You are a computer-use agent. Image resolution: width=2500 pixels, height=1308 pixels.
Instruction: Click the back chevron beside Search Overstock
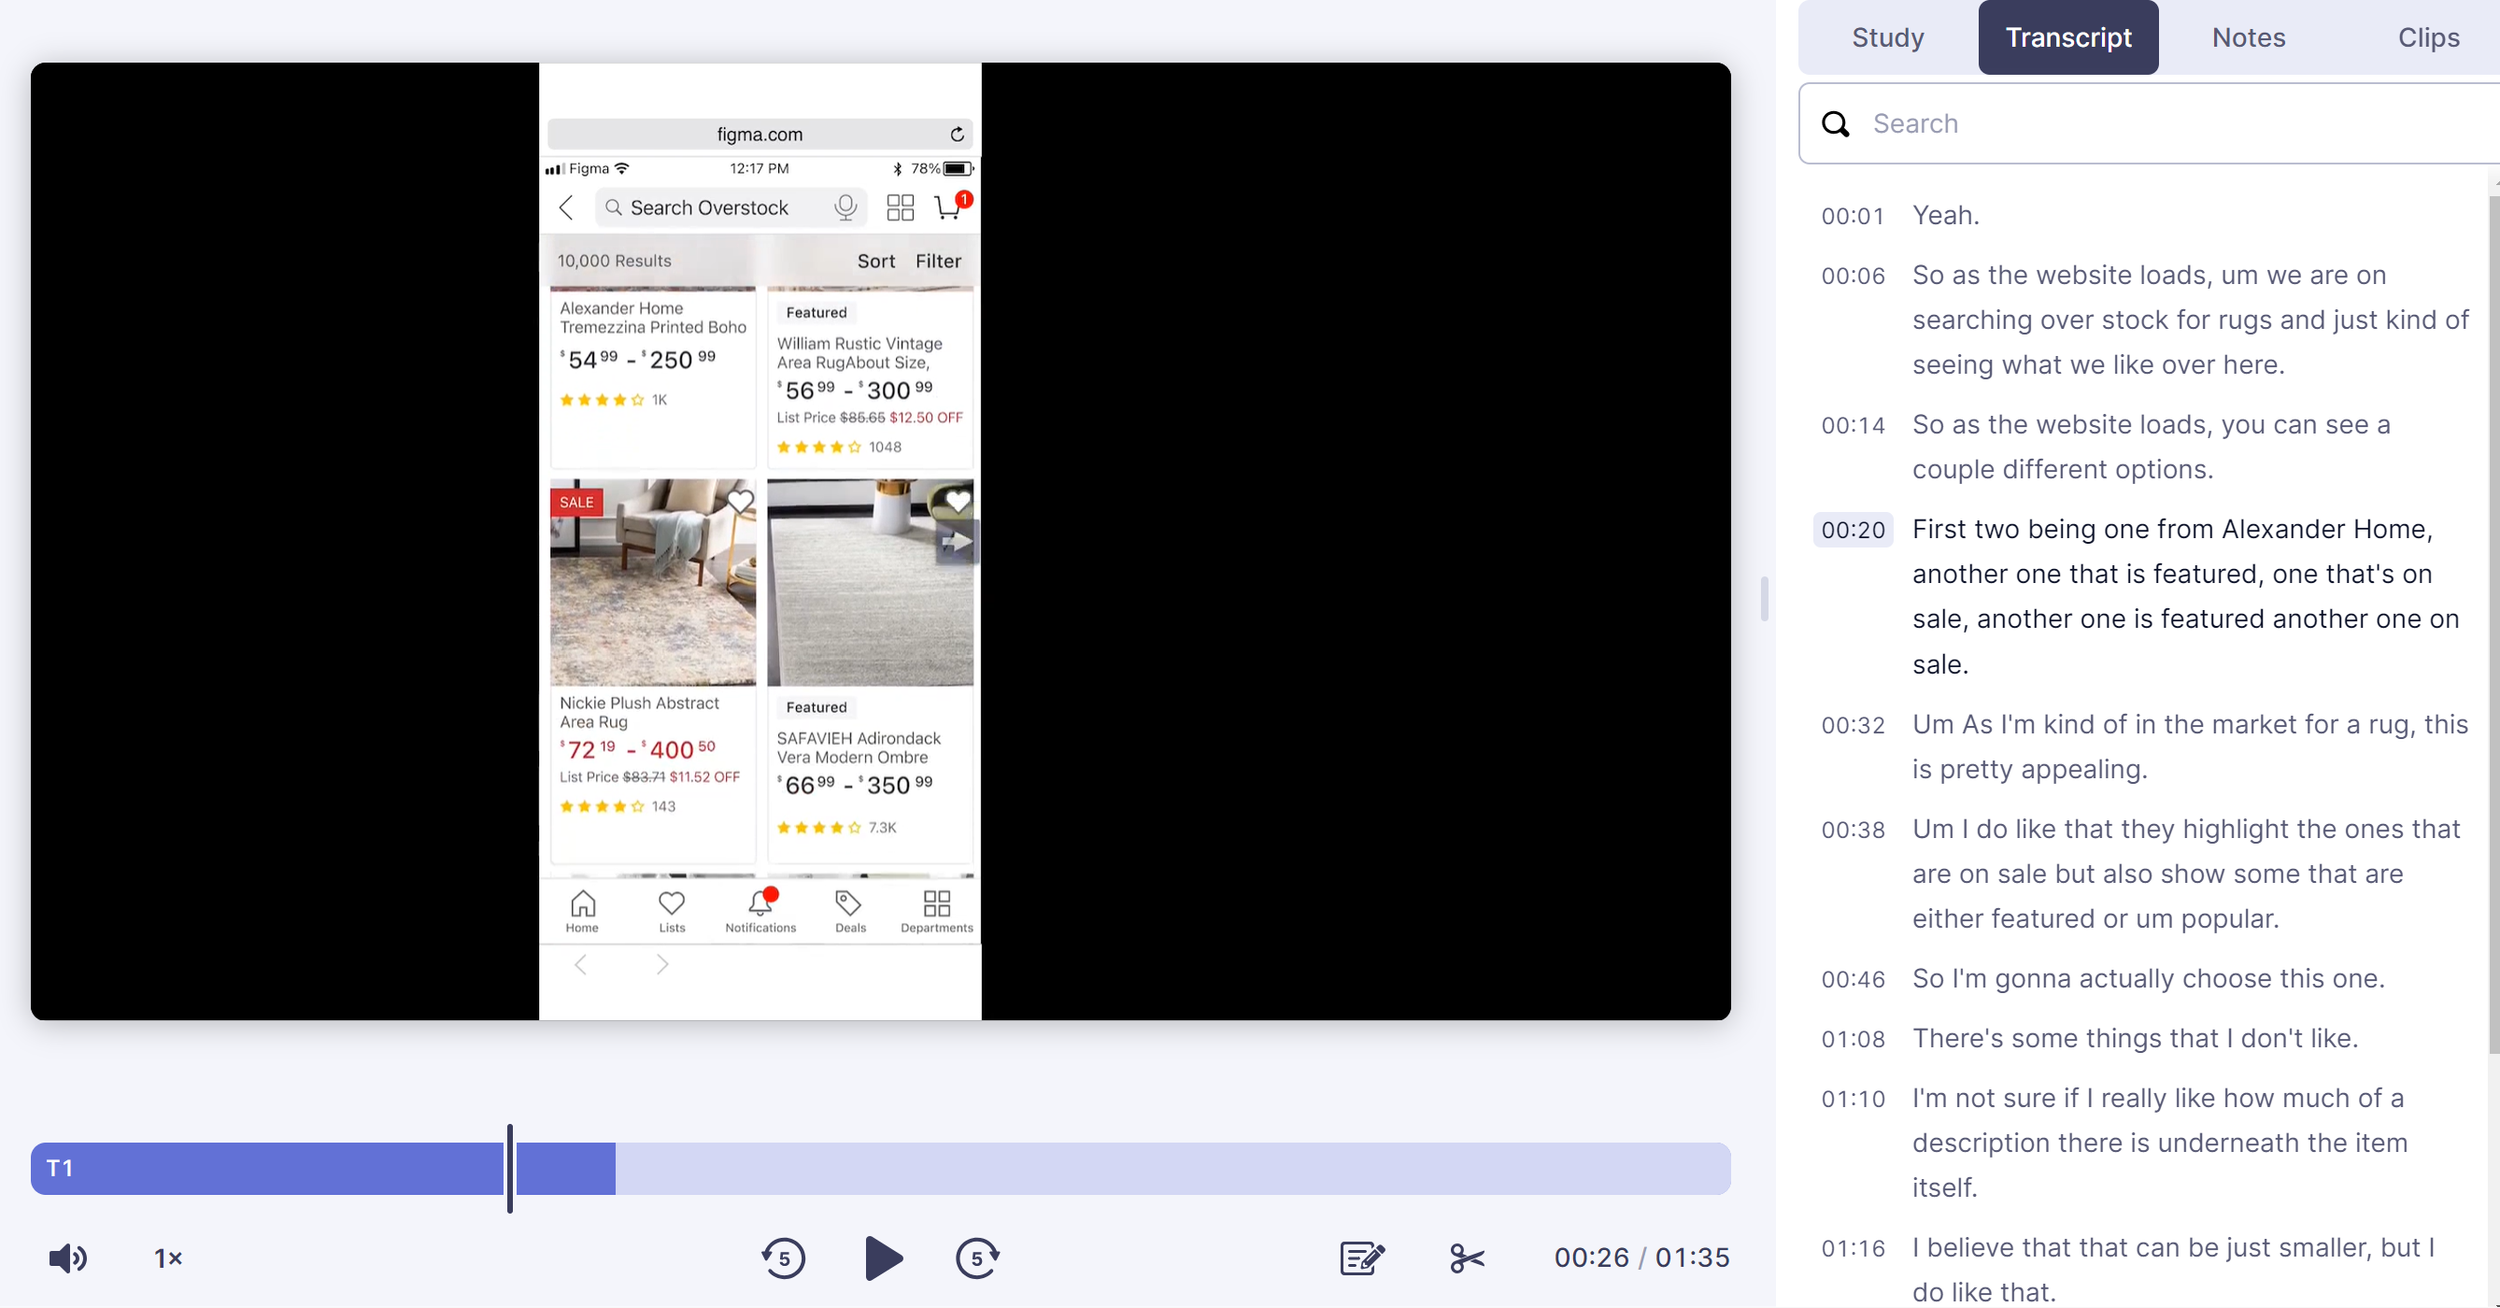566,207
